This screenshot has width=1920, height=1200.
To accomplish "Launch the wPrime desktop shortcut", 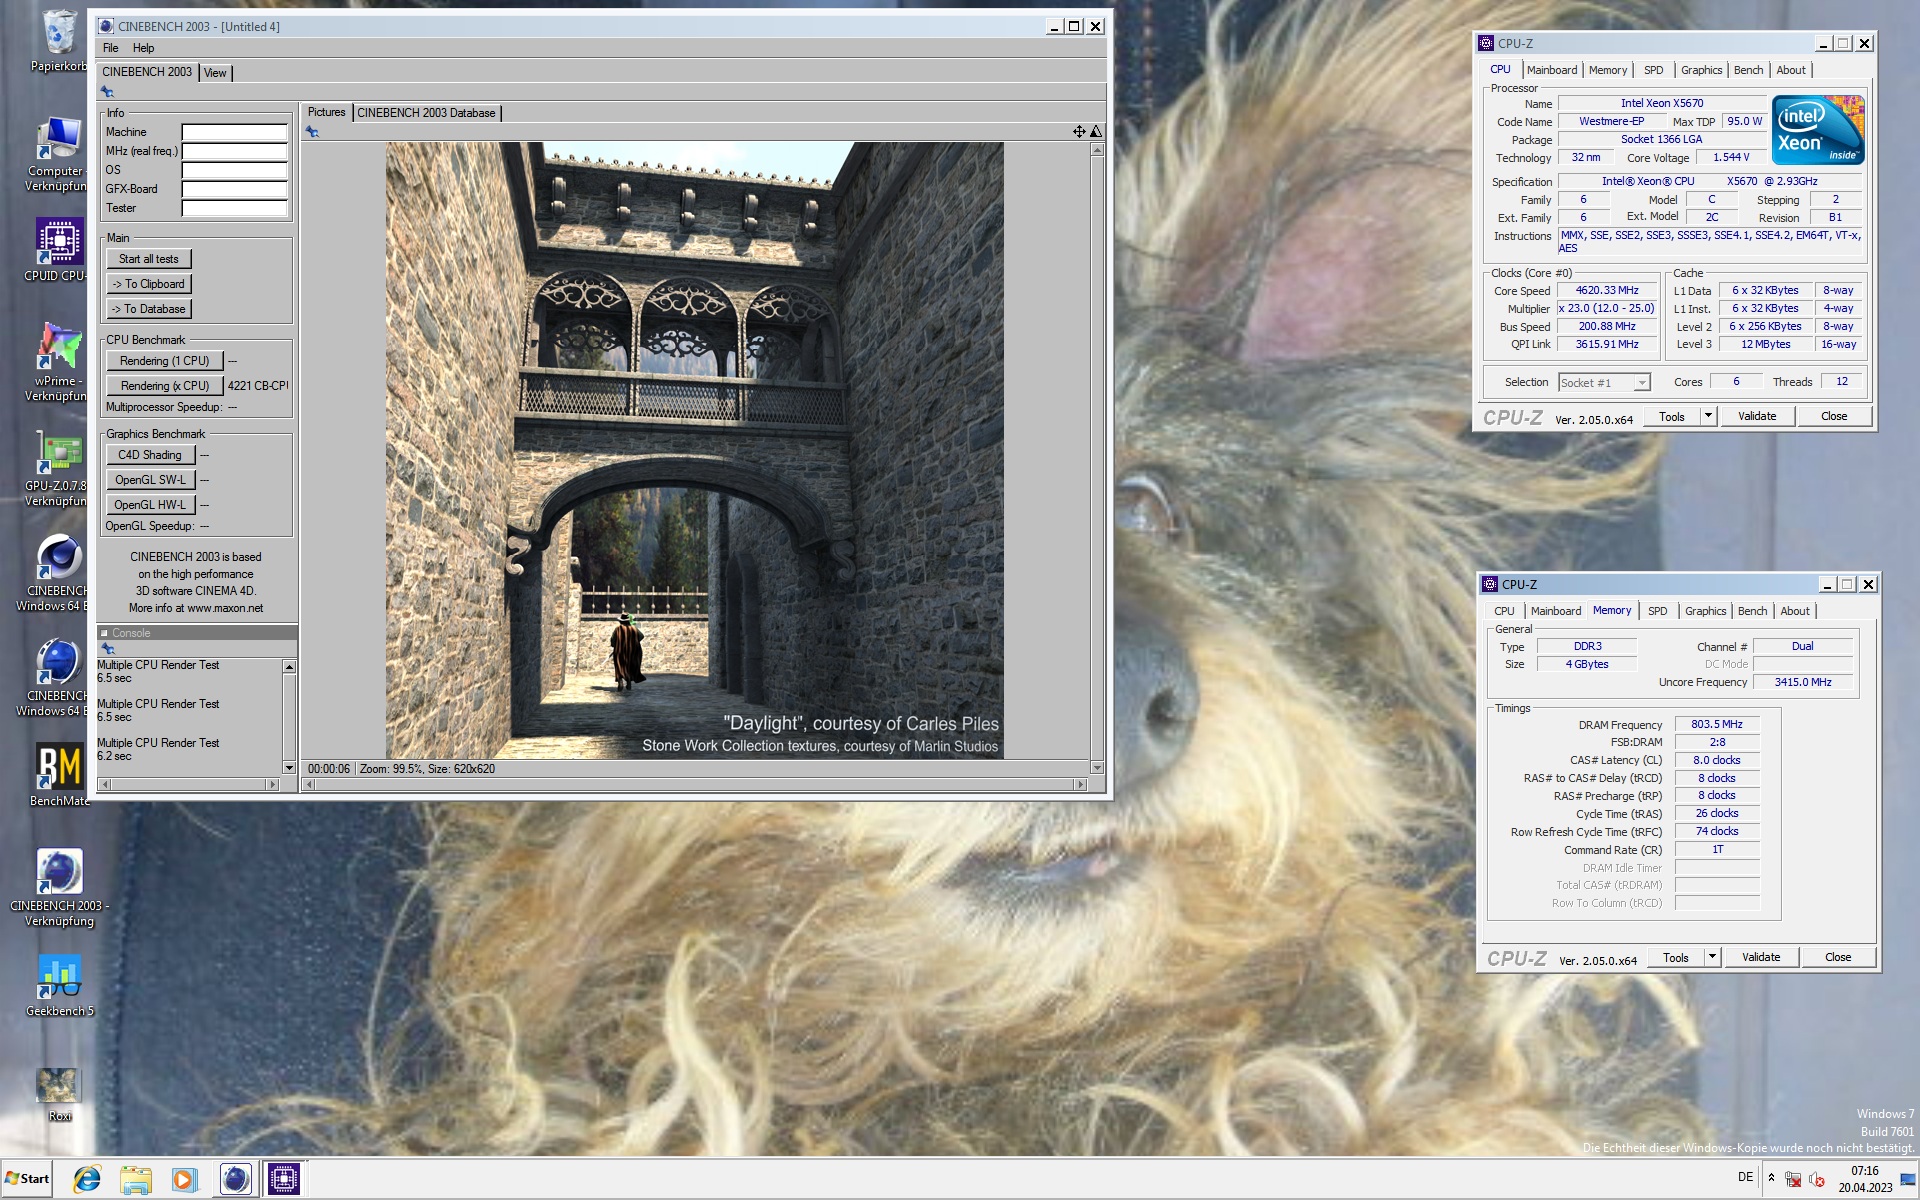I will tap(59, 361).
